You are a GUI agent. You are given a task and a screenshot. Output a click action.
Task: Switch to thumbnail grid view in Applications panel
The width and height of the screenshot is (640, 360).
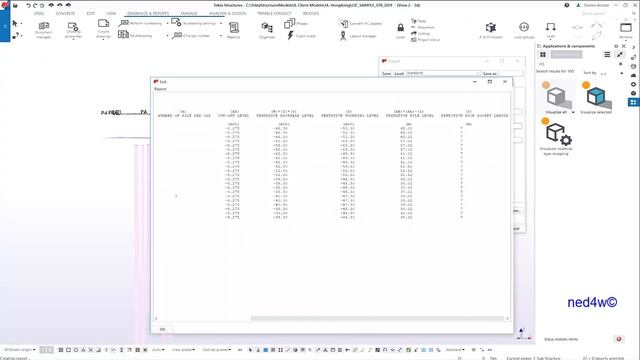543,54
